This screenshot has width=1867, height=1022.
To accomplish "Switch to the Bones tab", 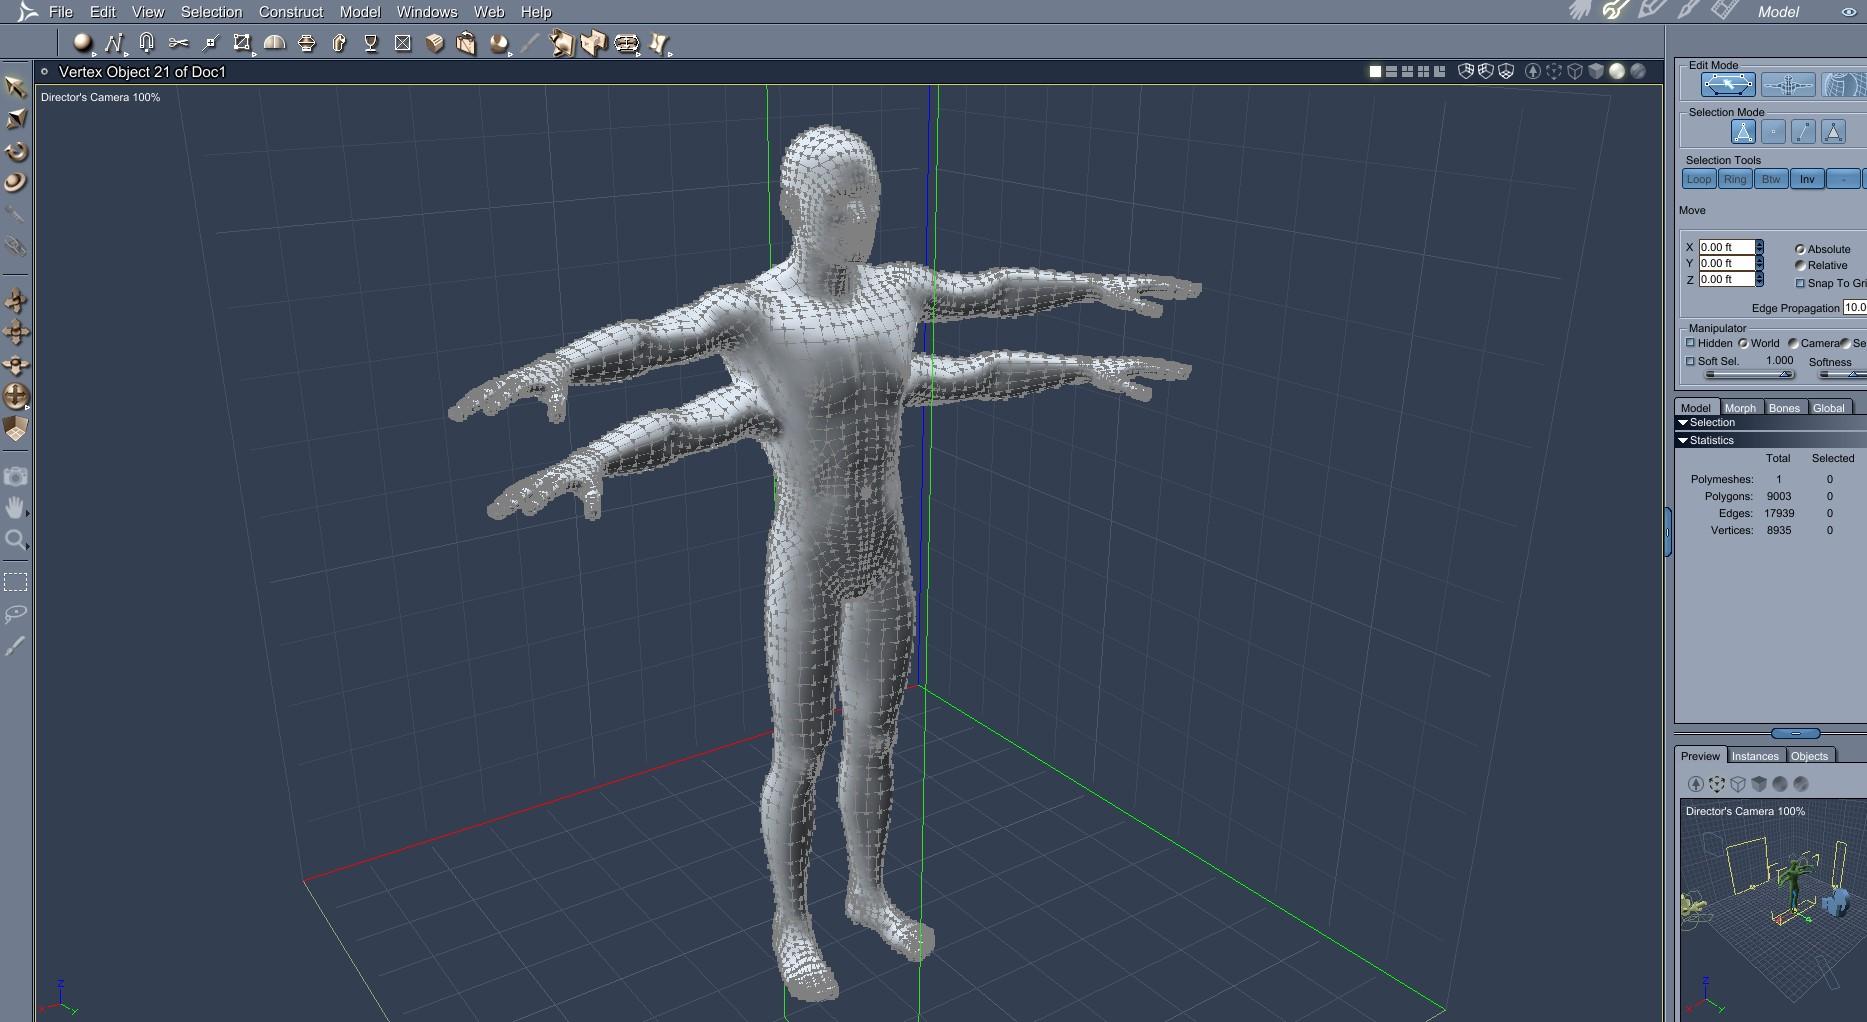I will pyautogui.click(x=1784, y=408).
